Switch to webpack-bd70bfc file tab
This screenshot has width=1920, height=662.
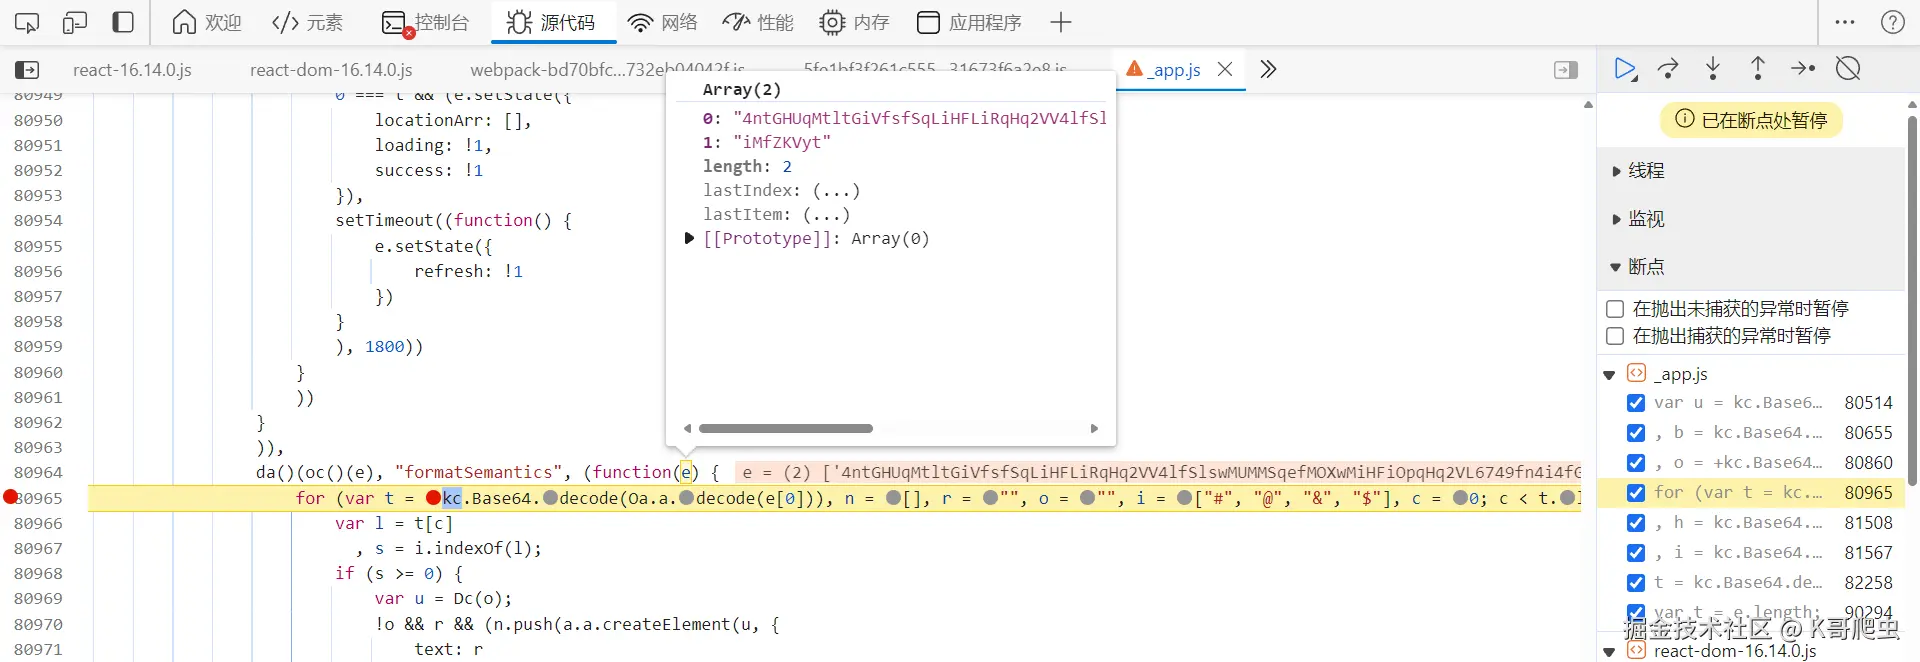607,70
